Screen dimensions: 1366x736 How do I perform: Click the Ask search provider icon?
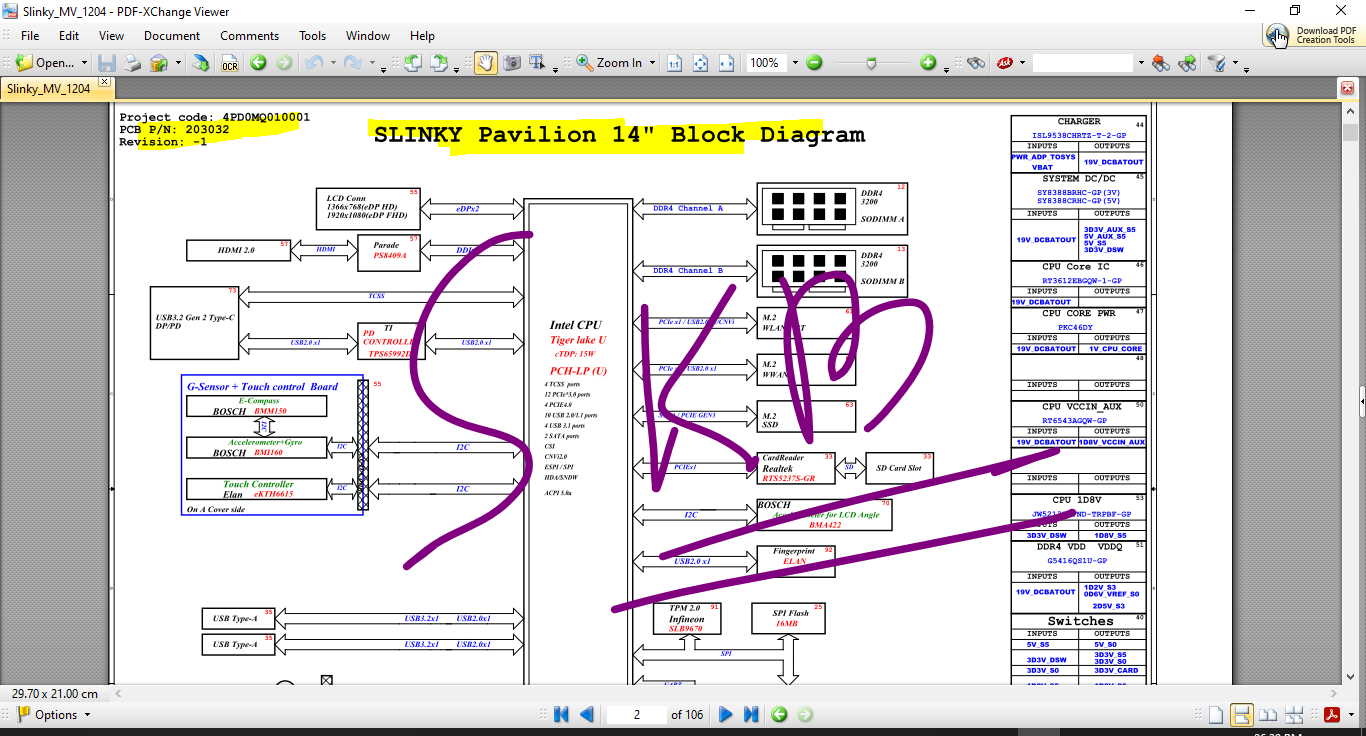pyautogui.click(x=1004, y=63)
